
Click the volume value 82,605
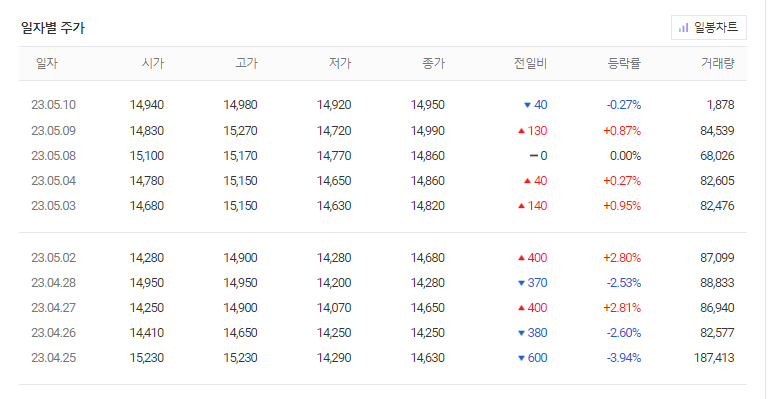(717, 181)
